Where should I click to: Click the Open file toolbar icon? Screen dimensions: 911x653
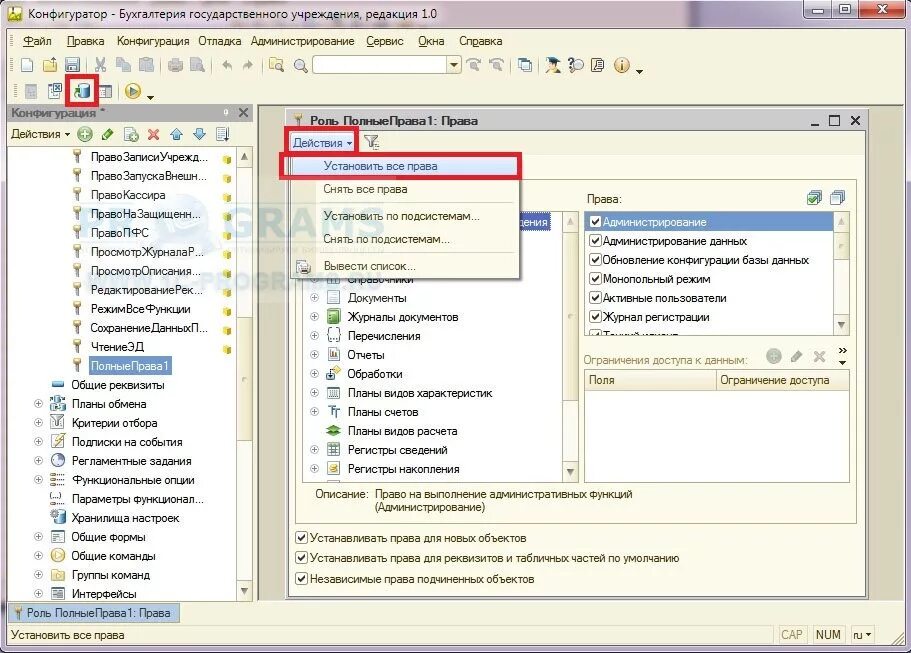[50, 65]
